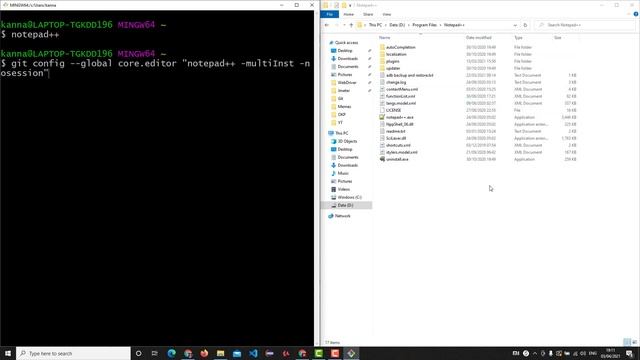
Task: Open Music under This PC
Action: point(343,173)
